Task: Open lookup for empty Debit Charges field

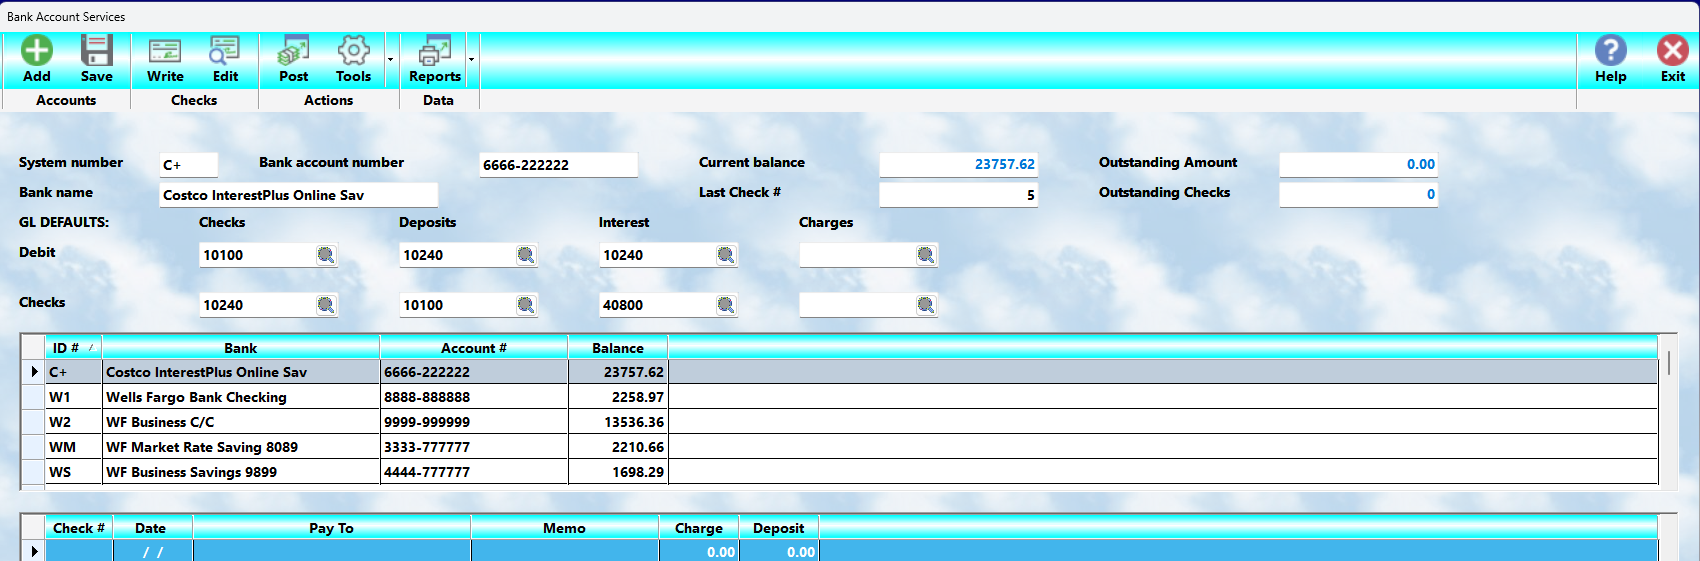Action: tap(926, 255)
